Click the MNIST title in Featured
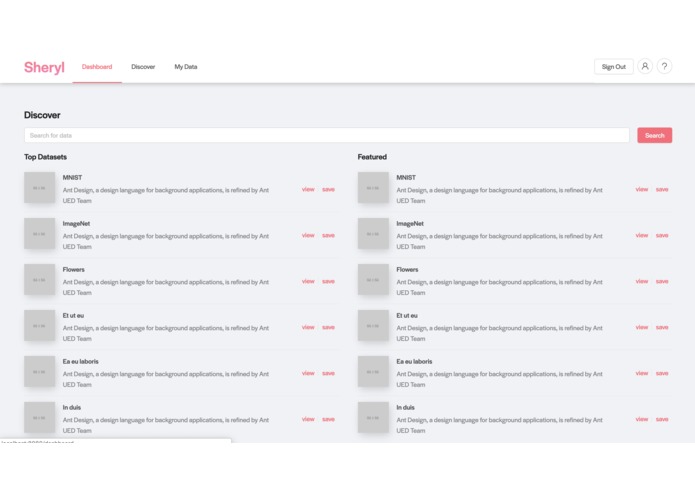Screen dimensions: 695x494 pos(406,178)
